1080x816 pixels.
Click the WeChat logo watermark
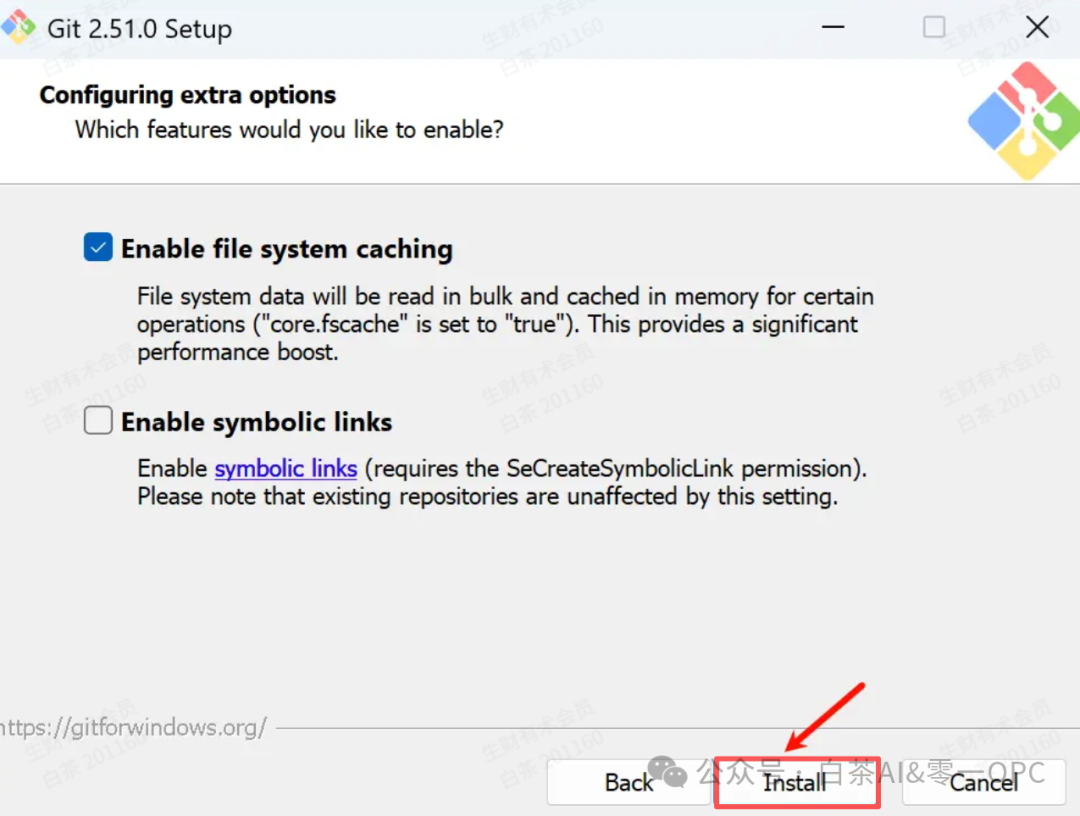[667, 772]
